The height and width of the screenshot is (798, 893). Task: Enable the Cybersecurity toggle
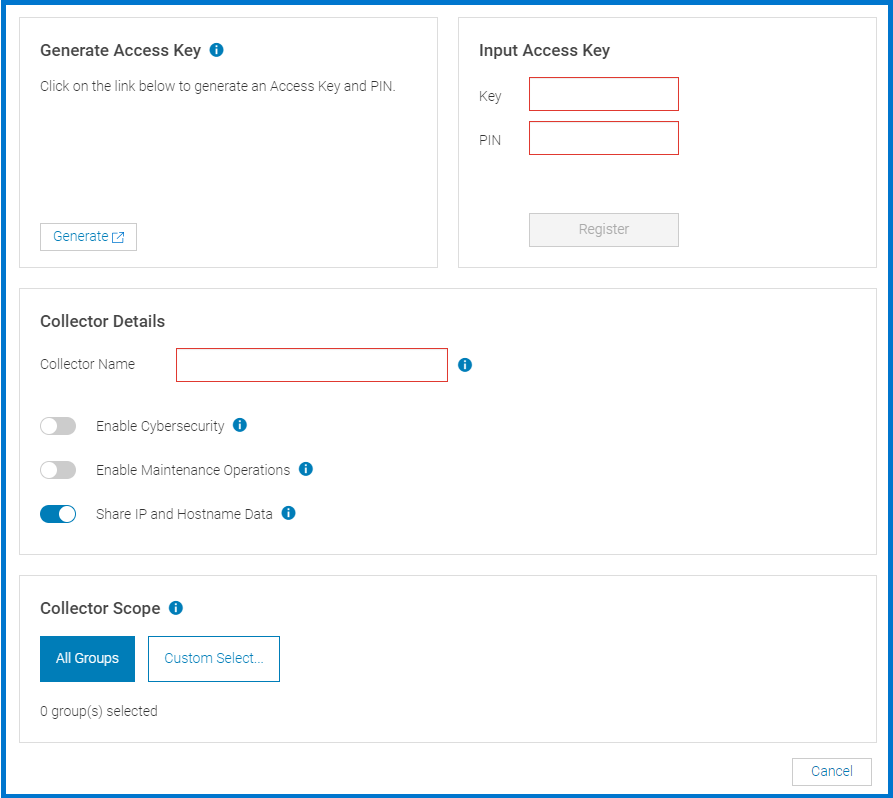coord(58,425)
